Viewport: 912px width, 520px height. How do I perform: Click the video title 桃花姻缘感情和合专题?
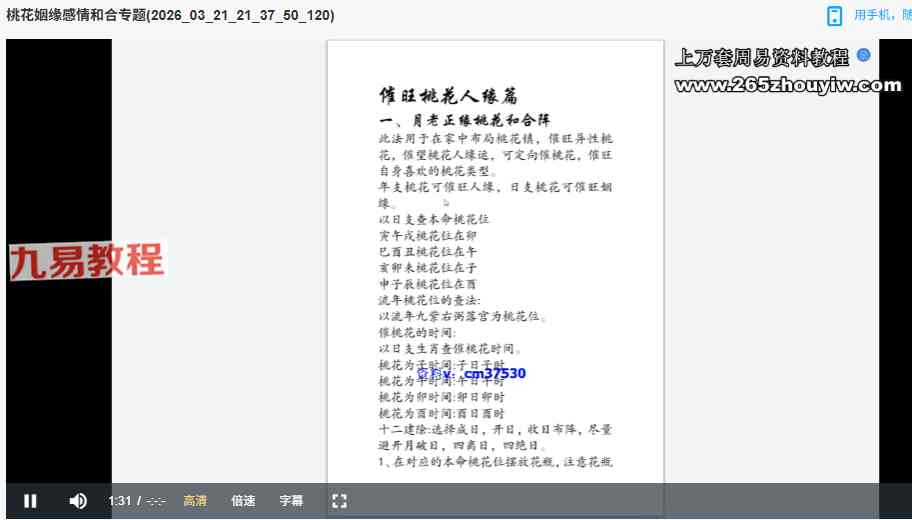point(170,16)
